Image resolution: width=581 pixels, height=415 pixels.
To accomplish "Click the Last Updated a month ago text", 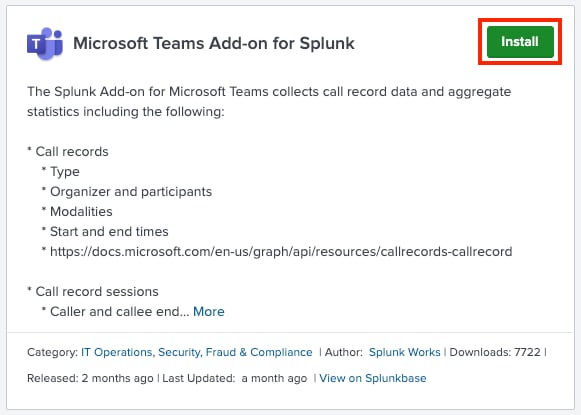I will [235, 378].
